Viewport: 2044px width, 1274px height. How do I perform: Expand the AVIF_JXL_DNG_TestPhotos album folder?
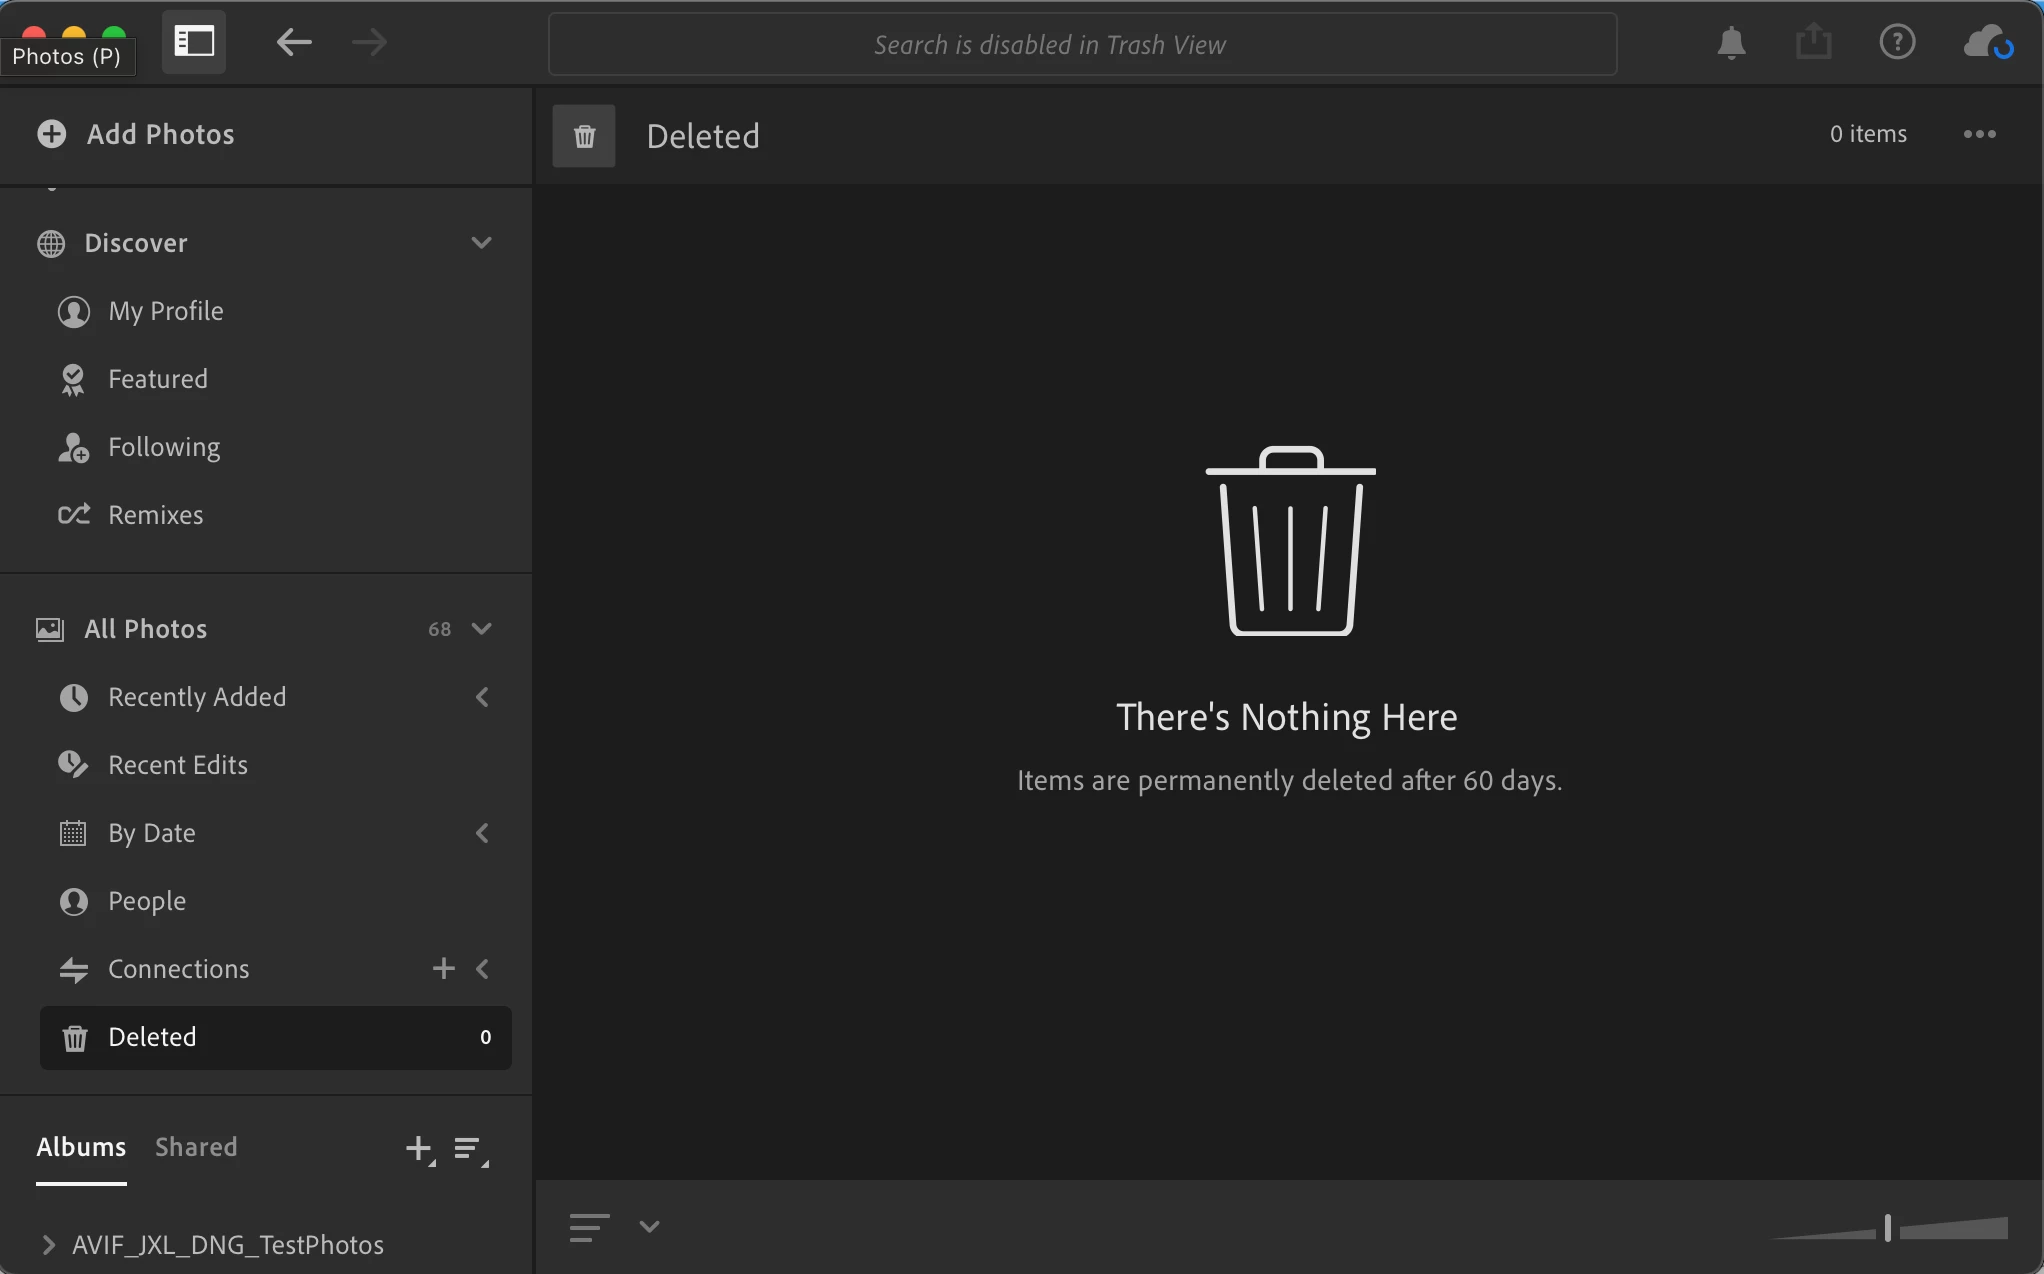coord(48,1245)
